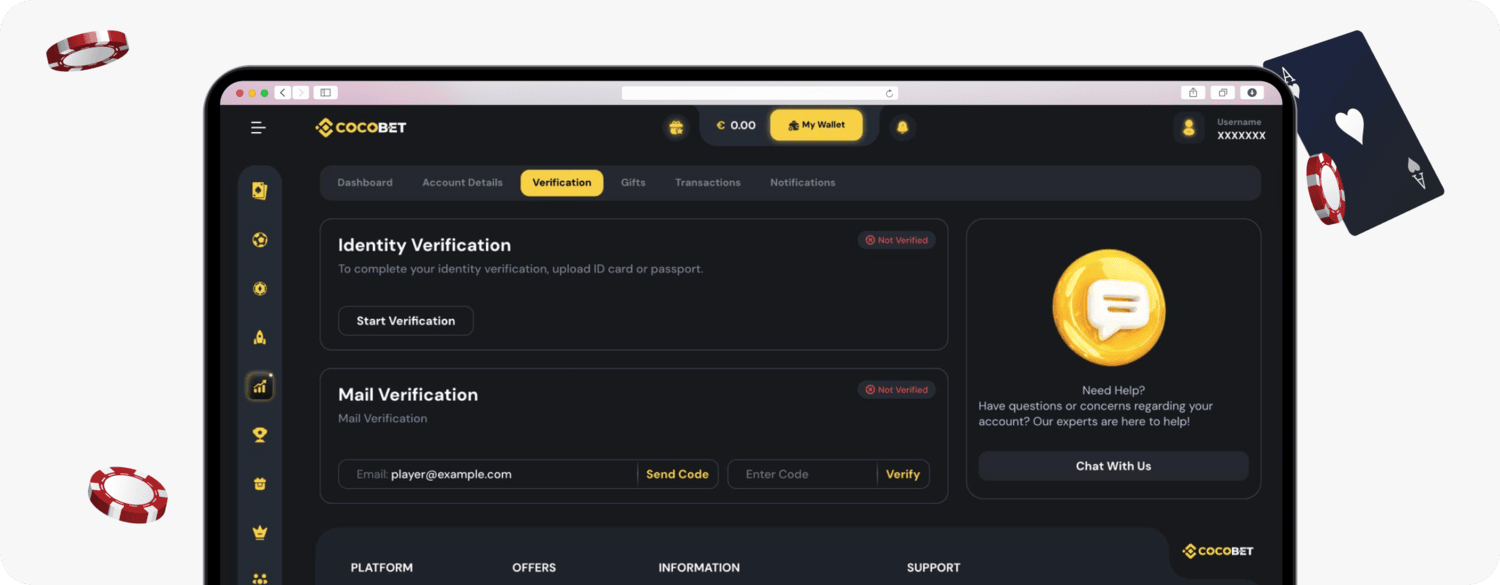The image size is (1500, 585).
Task: Click browser forward arrow button
Action: [x=301, y=92]
